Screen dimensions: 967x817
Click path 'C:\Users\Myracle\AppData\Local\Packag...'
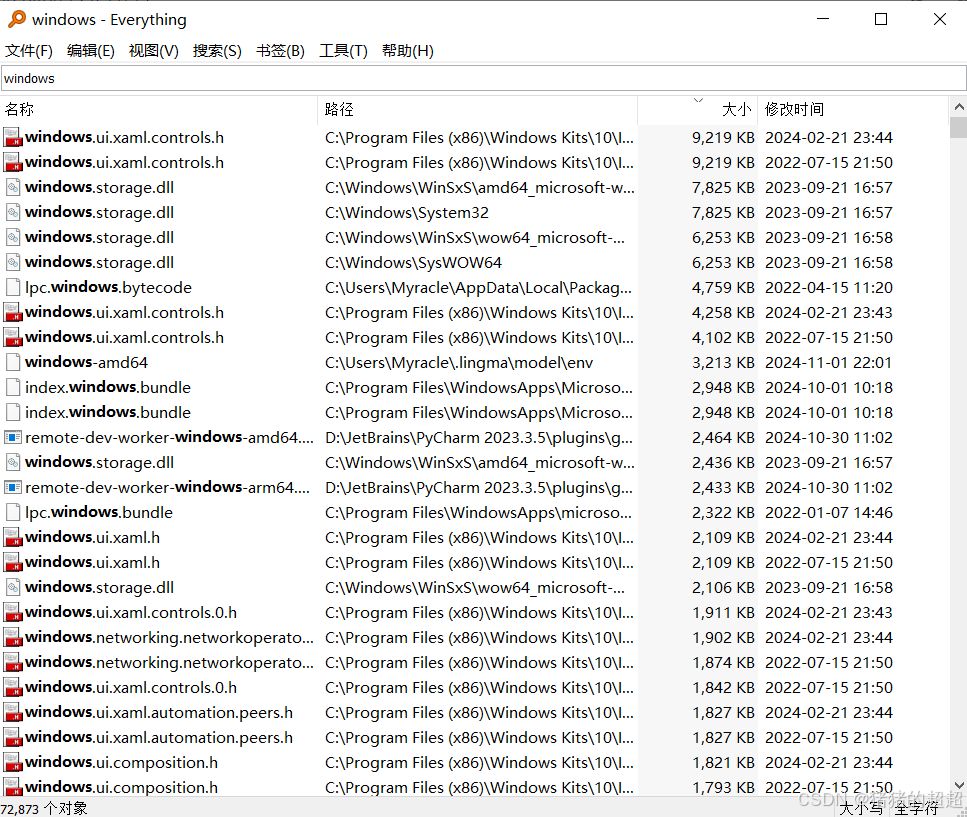[x=479, y=288]
